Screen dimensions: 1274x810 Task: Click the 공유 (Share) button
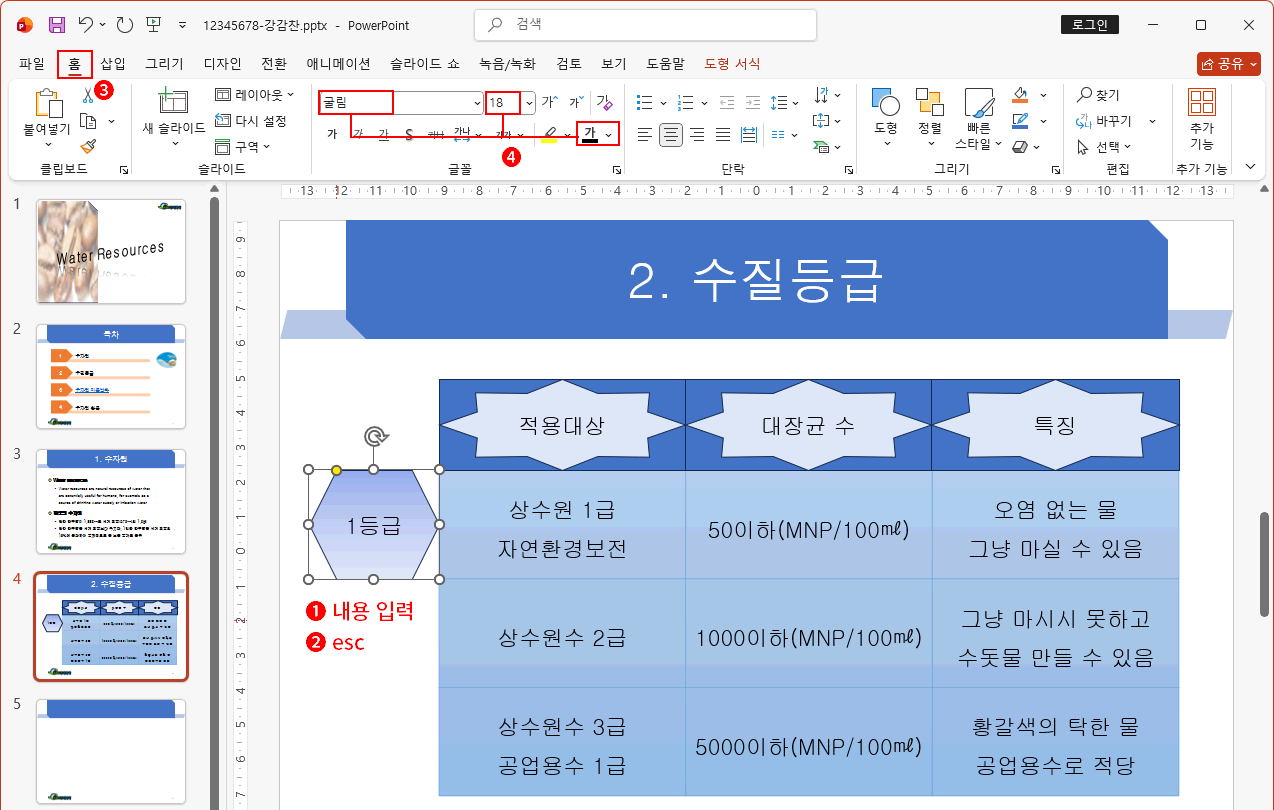click(x=1228, y=61)
